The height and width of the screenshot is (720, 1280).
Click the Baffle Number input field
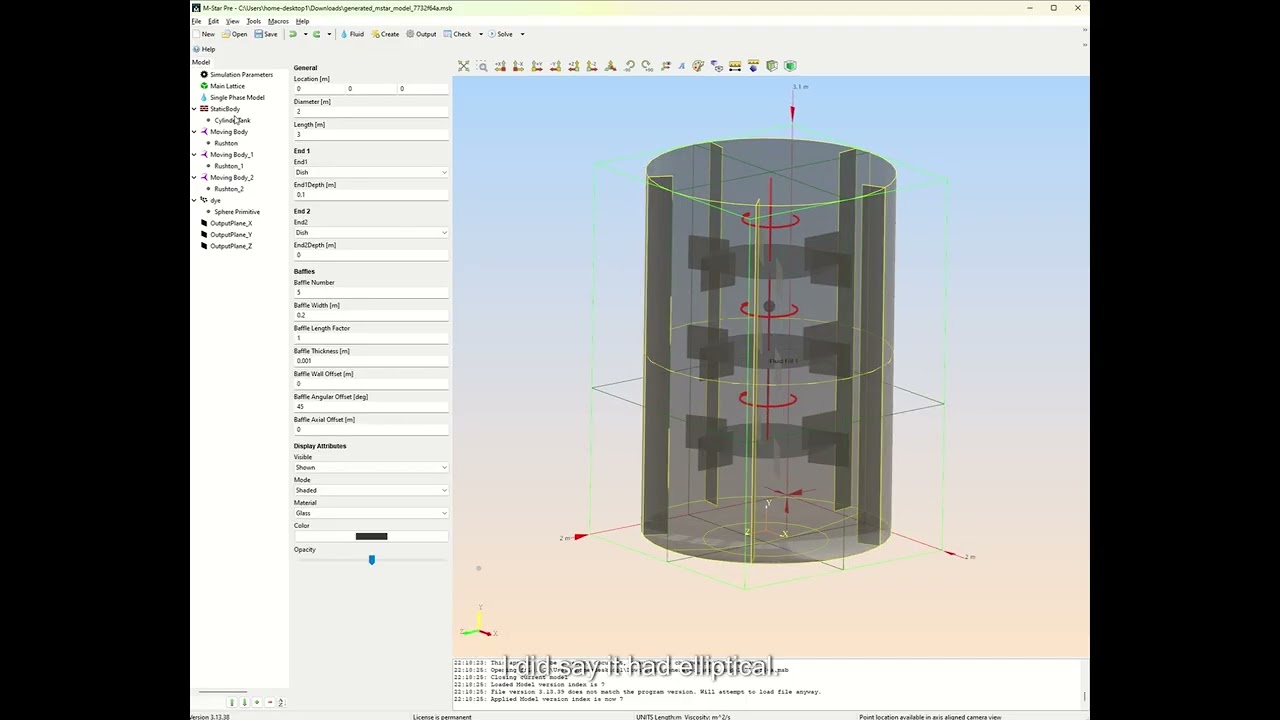[371, 292]
